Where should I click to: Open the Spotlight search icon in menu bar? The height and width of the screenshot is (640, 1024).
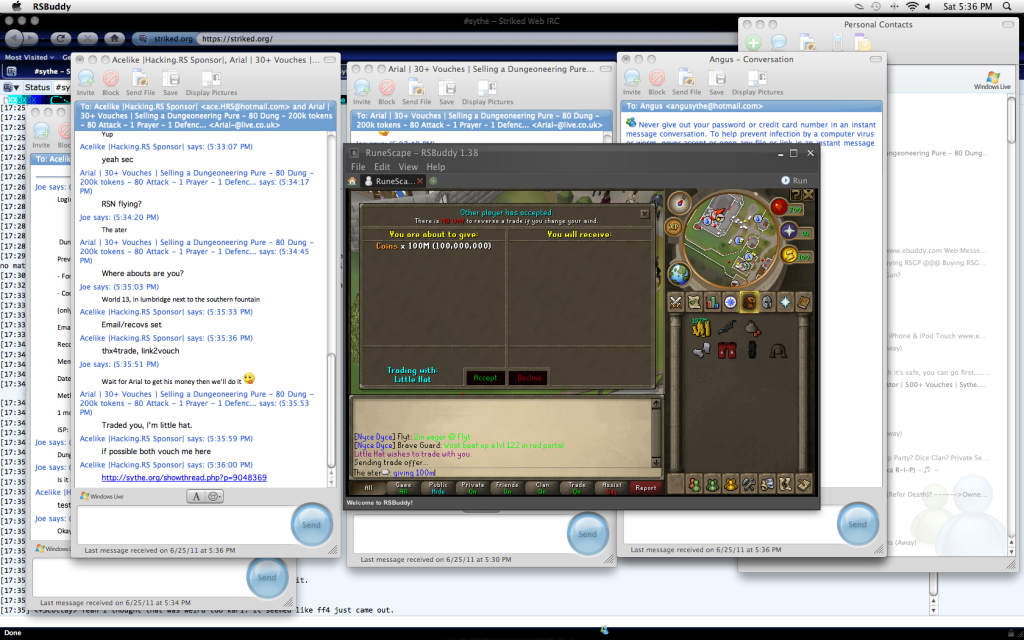click(1007, 7)
